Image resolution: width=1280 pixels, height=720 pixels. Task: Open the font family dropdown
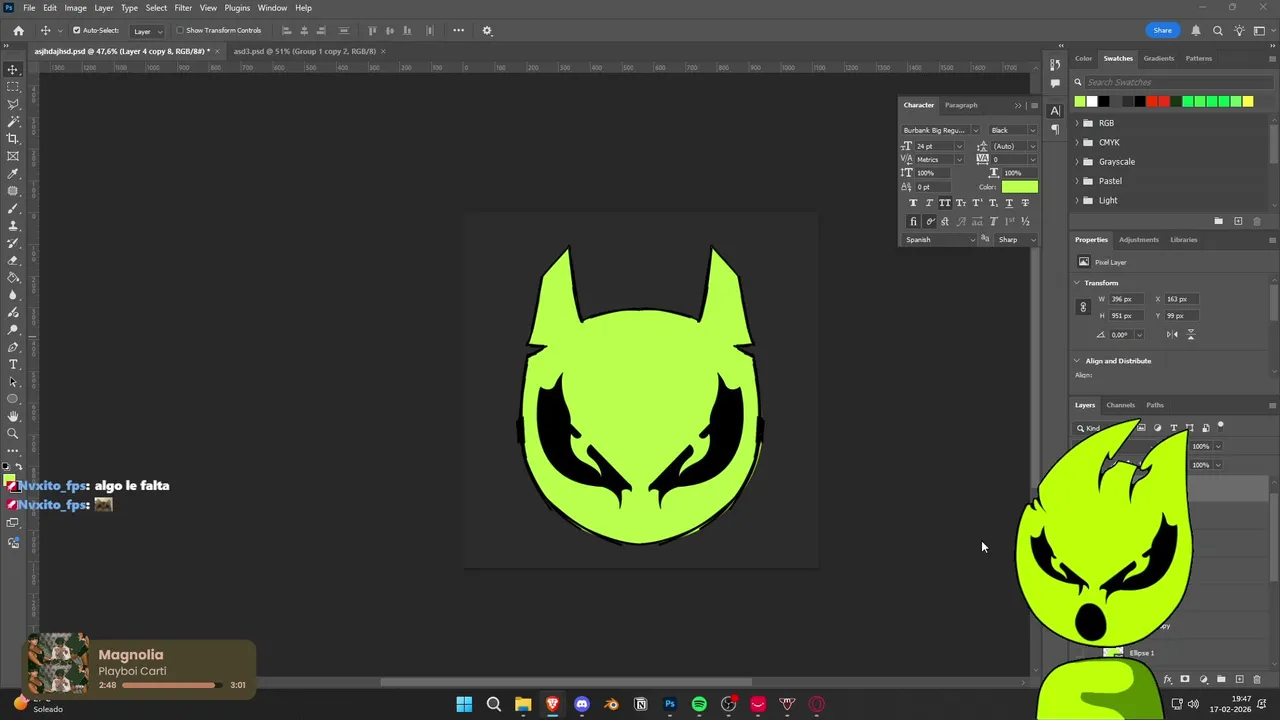940,130
